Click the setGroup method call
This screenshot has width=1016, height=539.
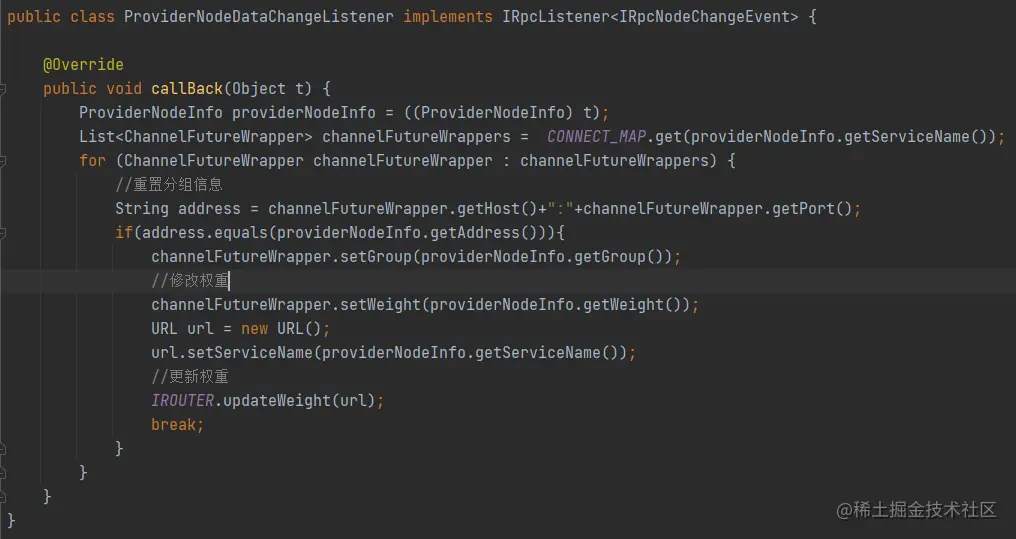pyautogui.click(x=376, y=256)
